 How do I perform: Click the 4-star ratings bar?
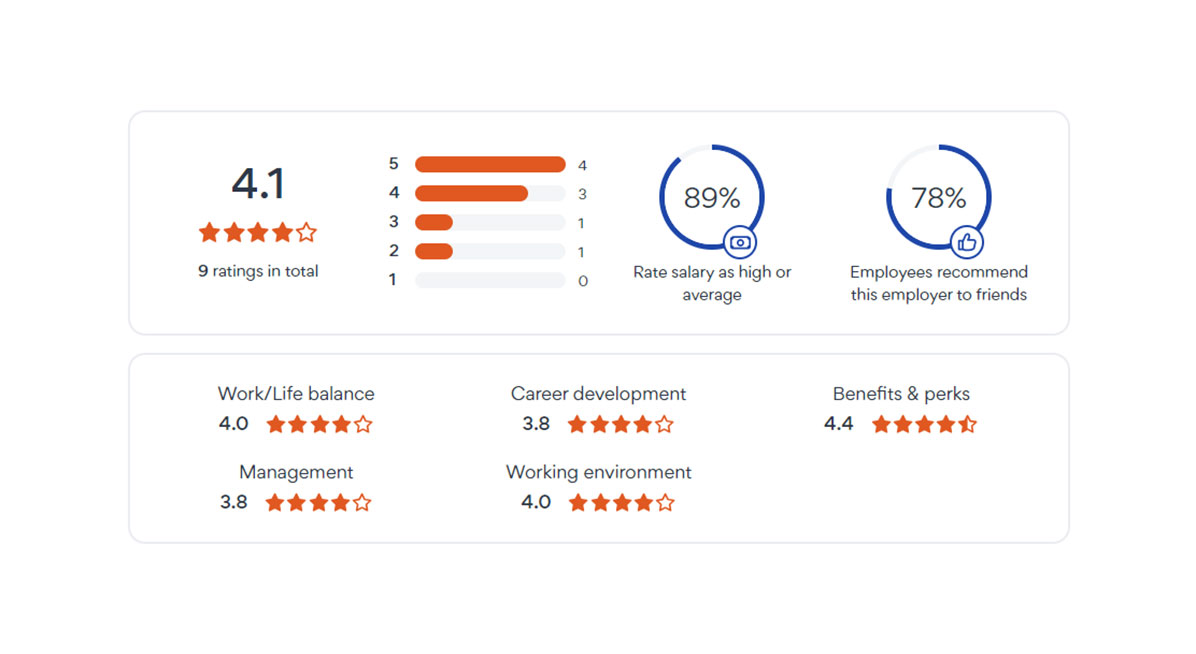490,193
